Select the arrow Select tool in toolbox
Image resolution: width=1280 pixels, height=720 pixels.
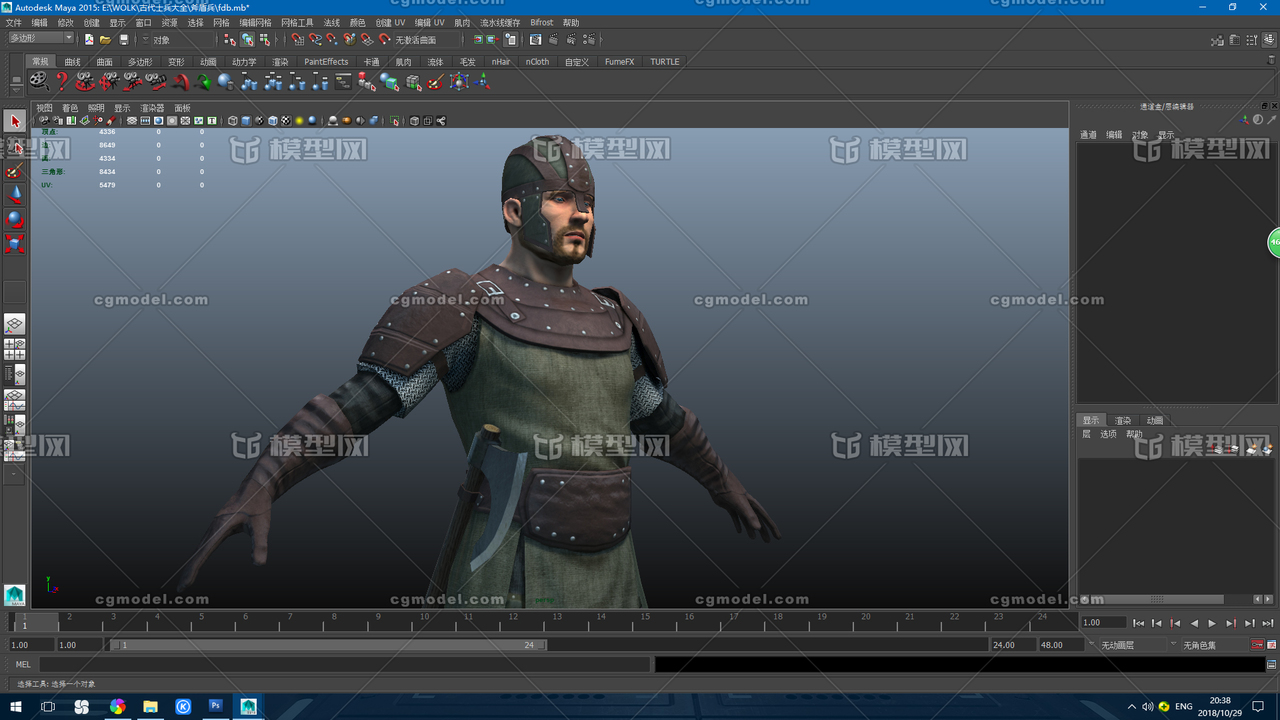coord(14,121)
